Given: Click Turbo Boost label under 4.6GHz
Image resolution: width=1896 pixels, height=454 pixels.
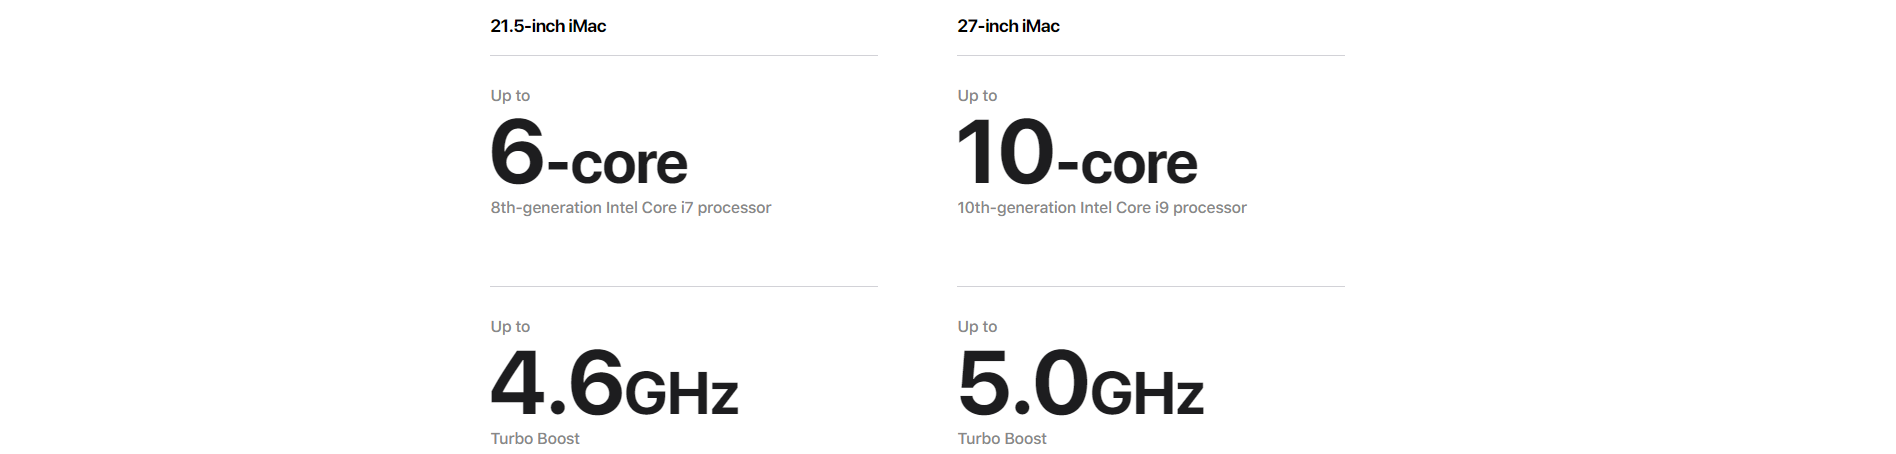Looking at the screenshot, I should click(x=535, y=439).
